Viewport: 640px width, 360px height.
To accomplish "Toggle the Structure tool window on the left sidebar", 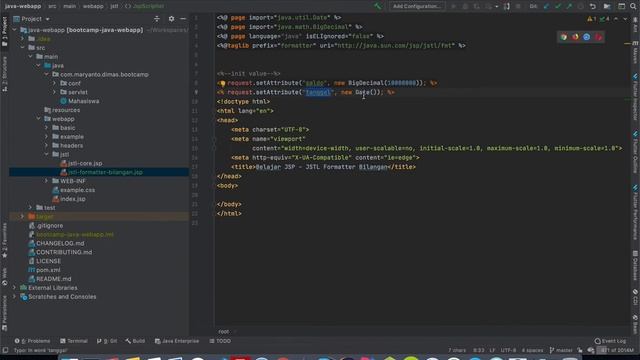I will coord(4,73).
